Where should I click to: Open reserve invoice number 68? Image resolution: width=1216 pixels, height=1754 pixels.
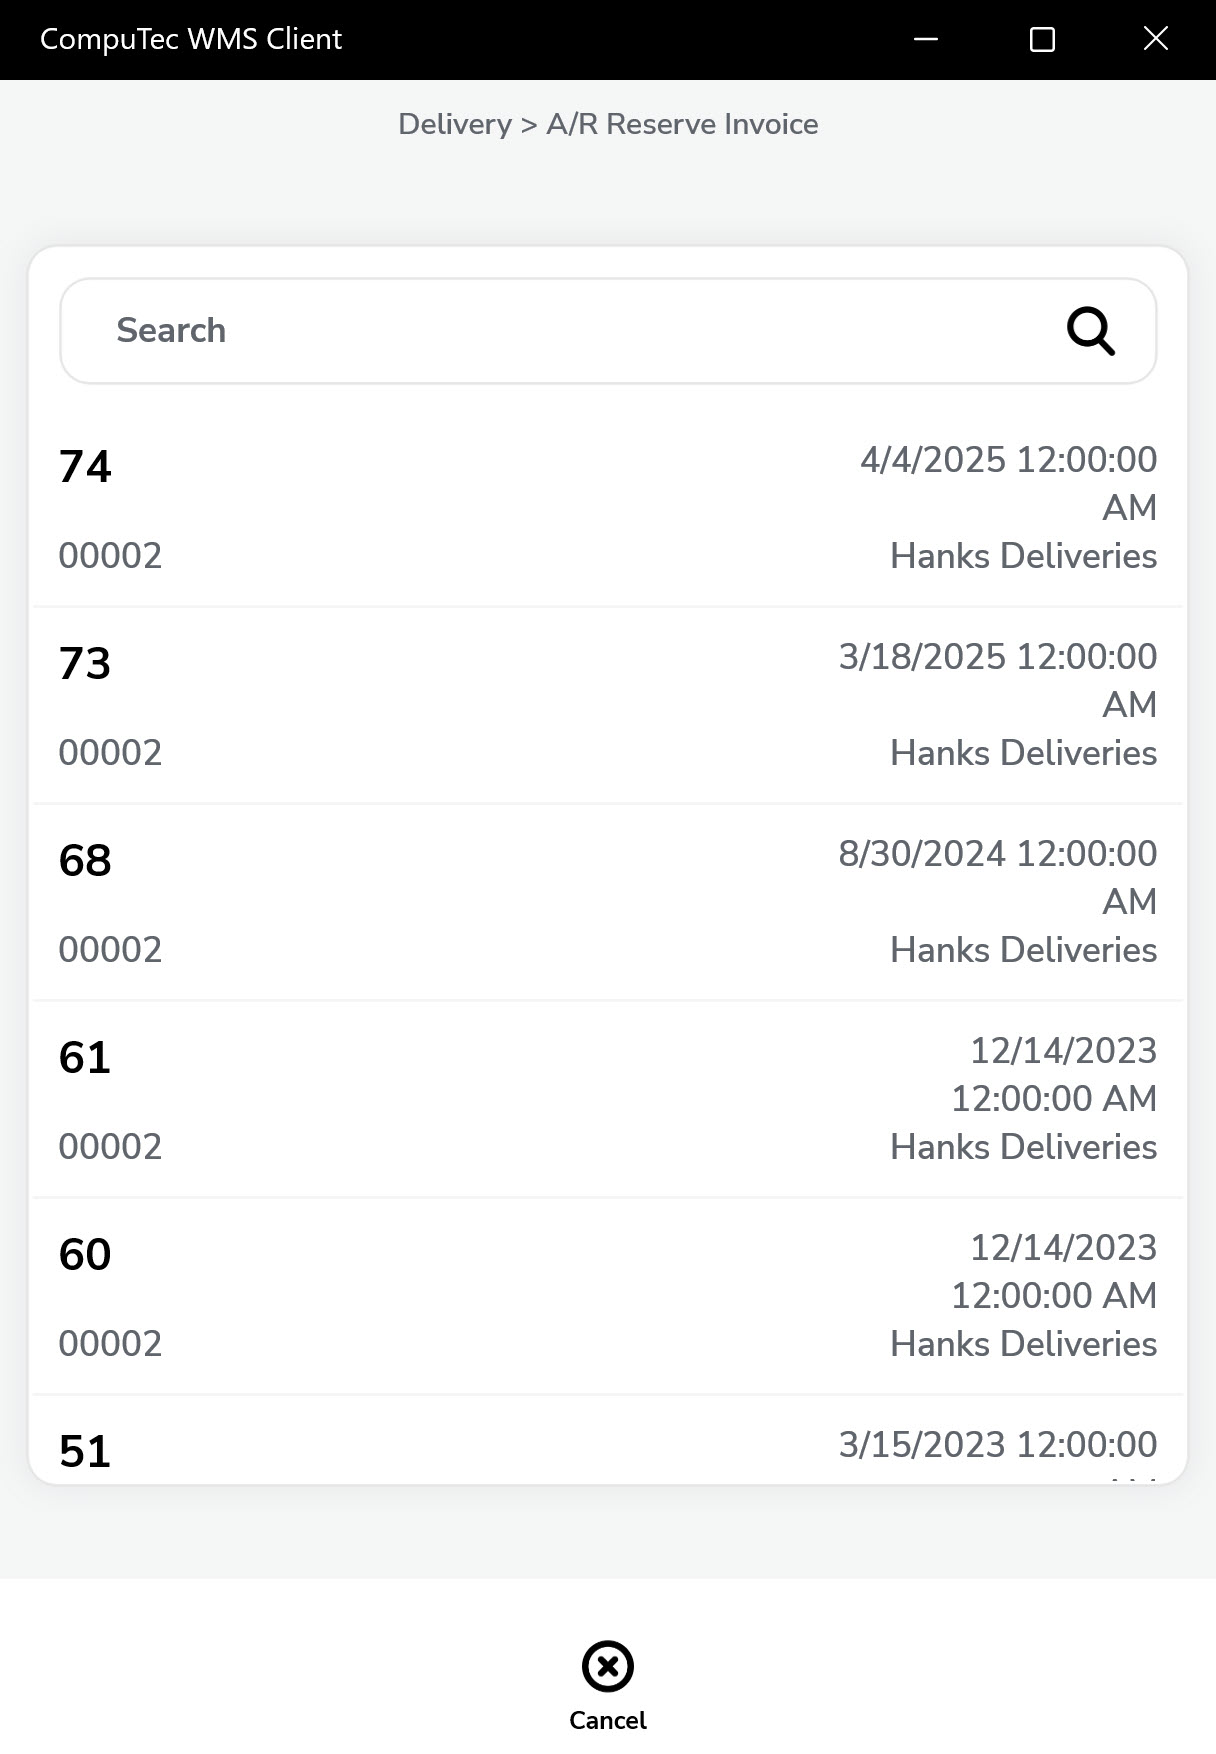click(x=86, y=861)
